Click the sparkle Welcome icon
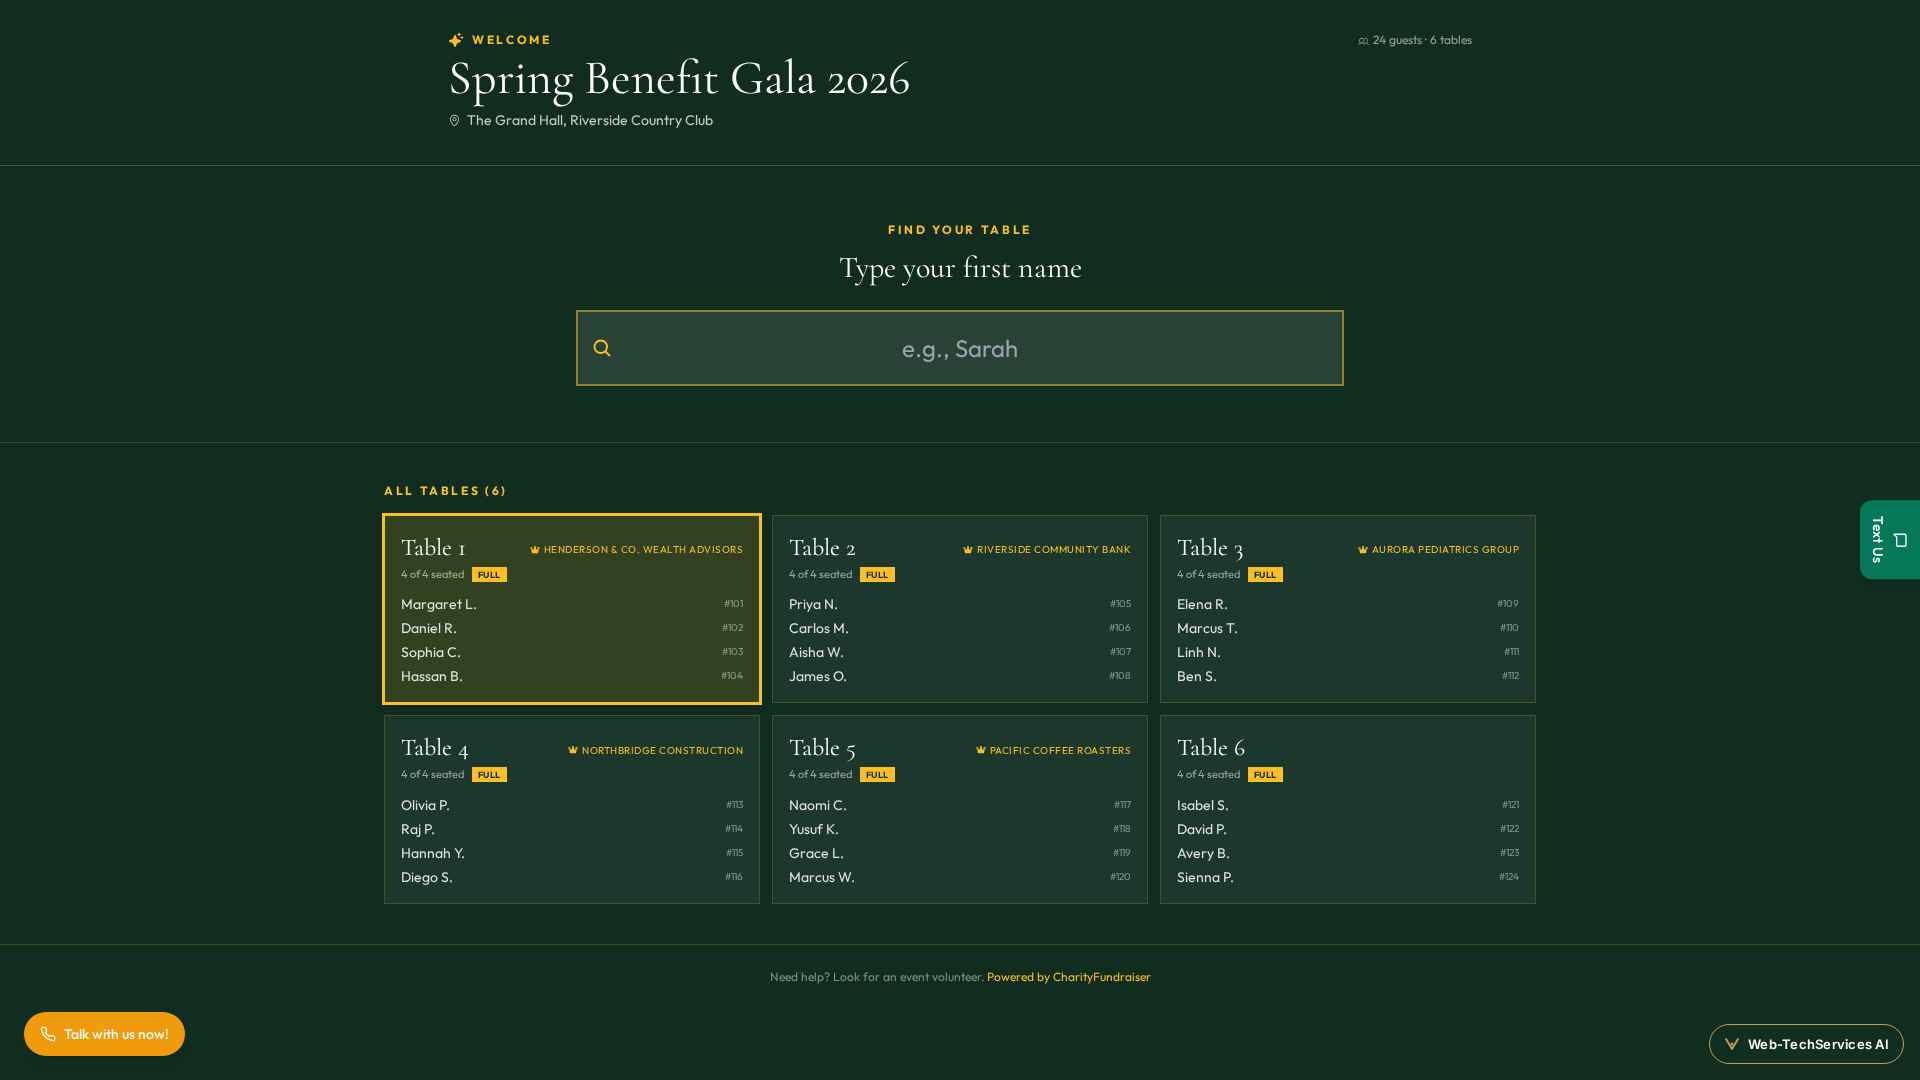 click(x=456, y=40)
